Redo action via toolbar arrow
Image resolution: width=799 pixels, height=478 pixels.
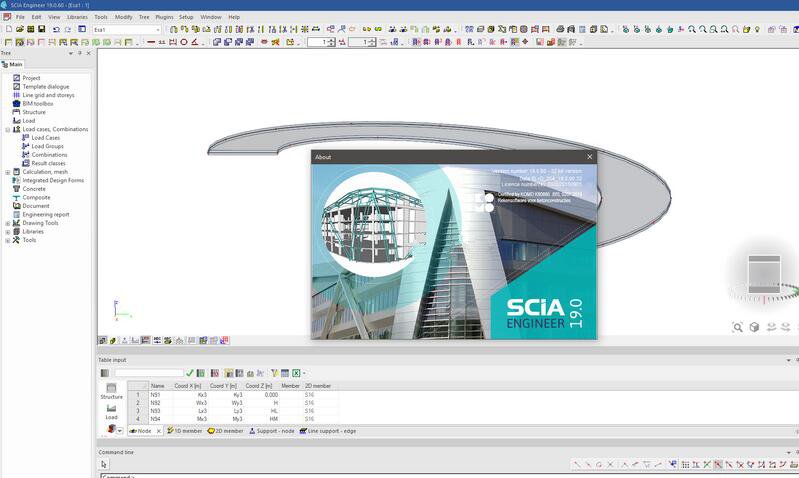coord(67,30)
